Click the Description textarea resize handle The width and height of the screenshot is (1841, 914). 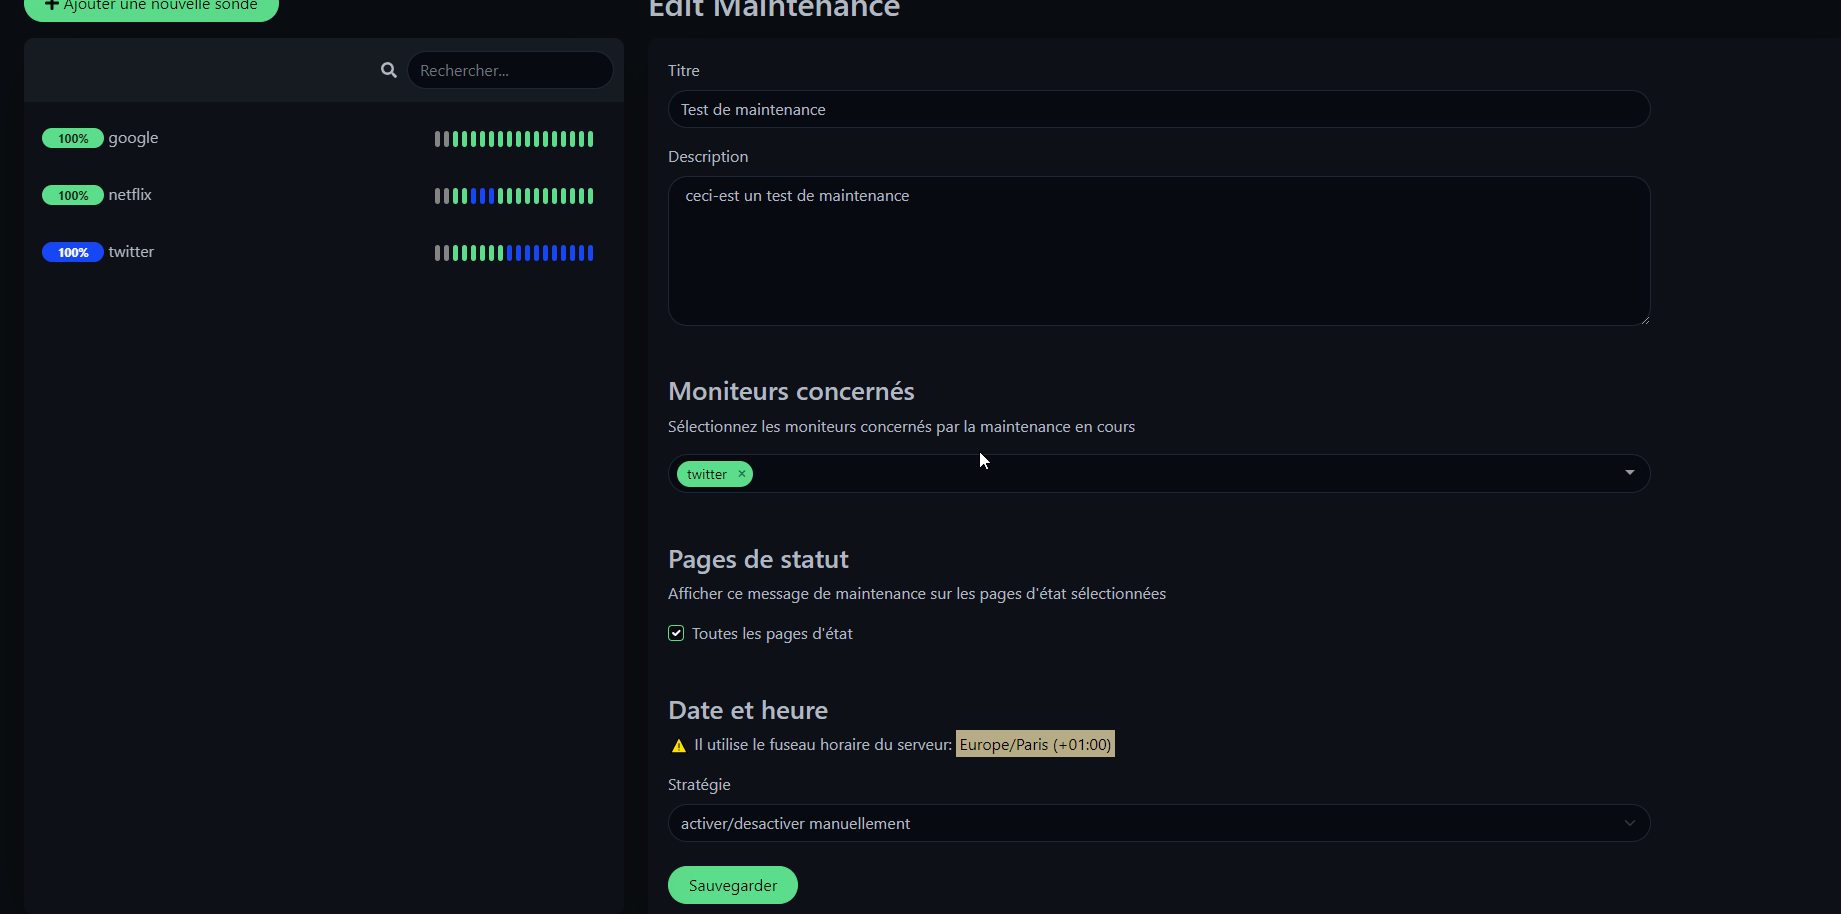point(1644,320)
